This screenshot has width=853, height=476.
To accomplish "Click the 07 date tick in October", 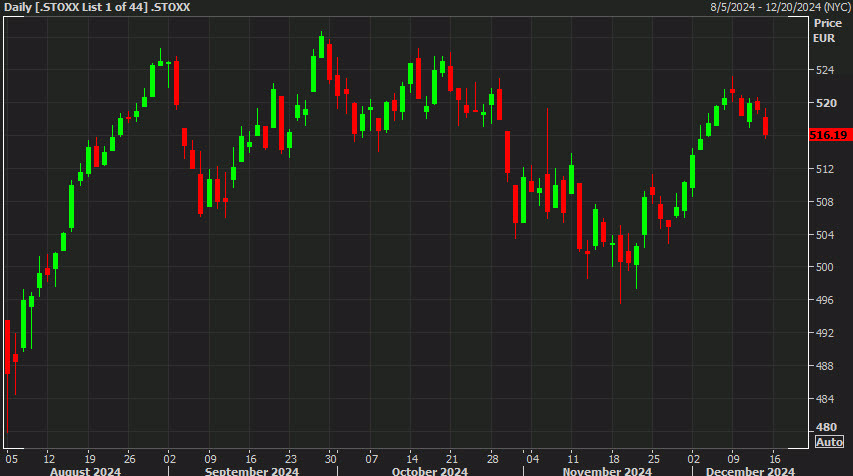I will [x=372, y=459].
